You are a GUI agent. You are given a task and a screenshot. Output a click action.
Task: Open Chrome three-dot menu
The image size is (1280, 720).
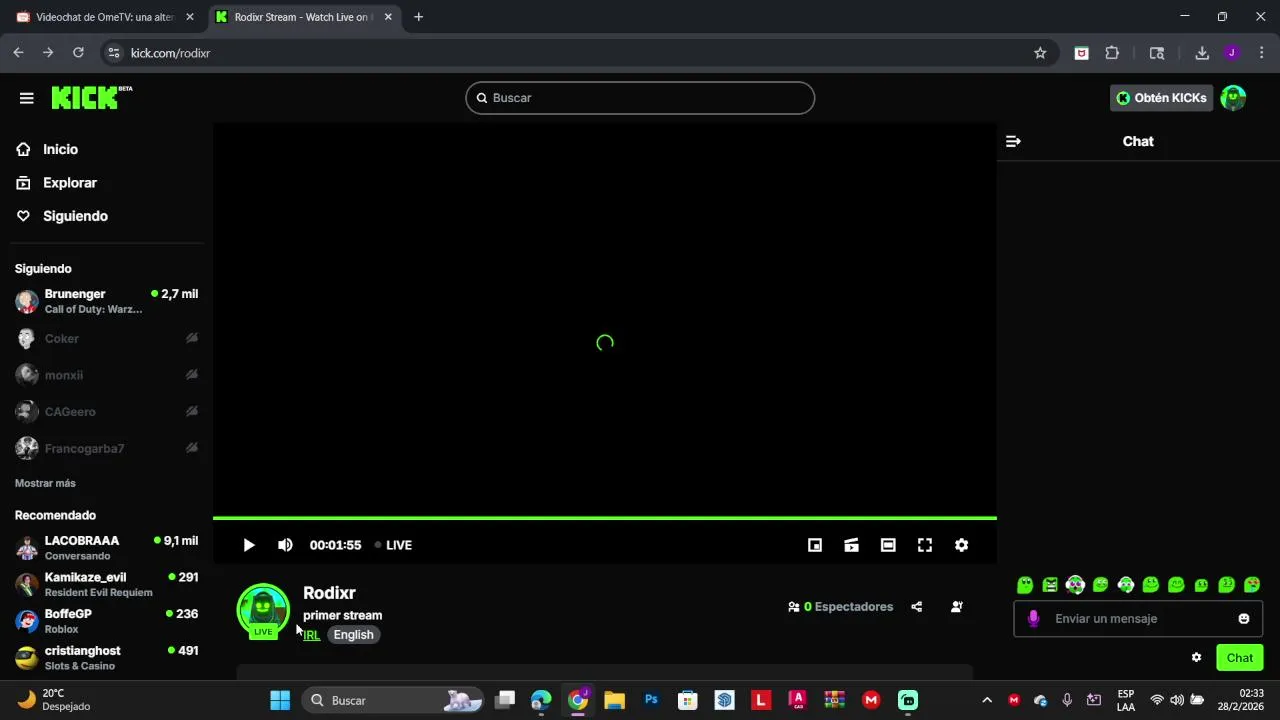(x=1261, y=53)
